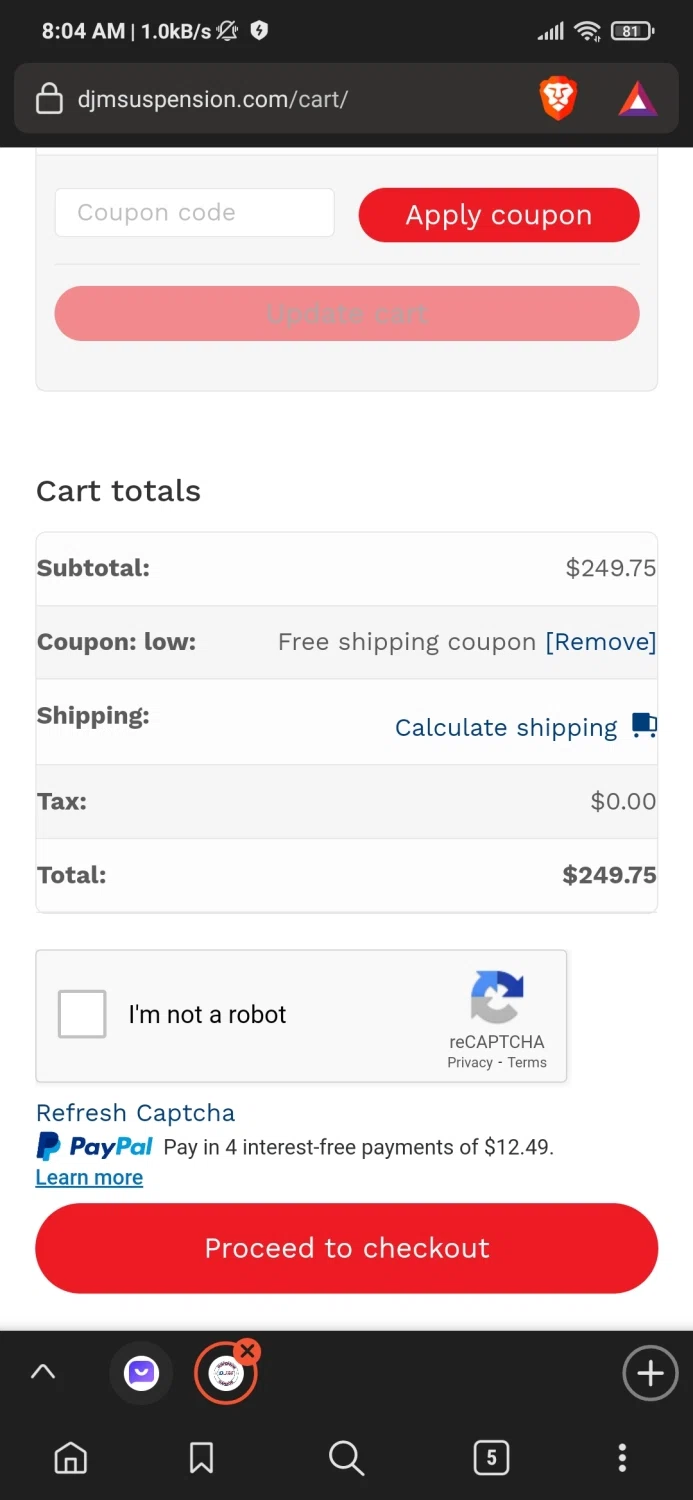The width and height of the screenshot is (693, 1500).
Task: Click the Apply coupon button
Action: (x=499, y=215)
